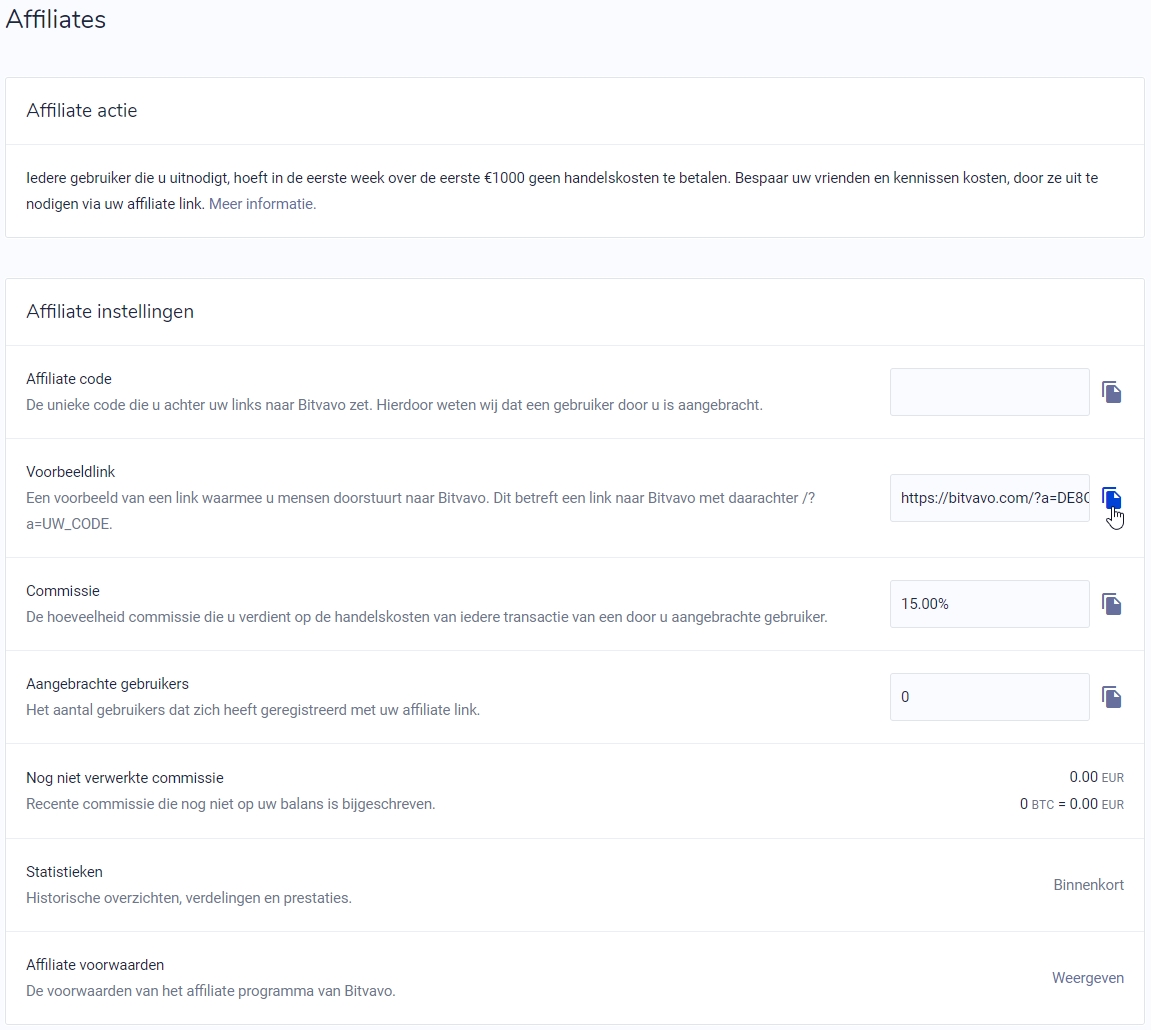Copy the Commissie percentage value
1151x1030 pixels.
click(x=1111, y=604)
